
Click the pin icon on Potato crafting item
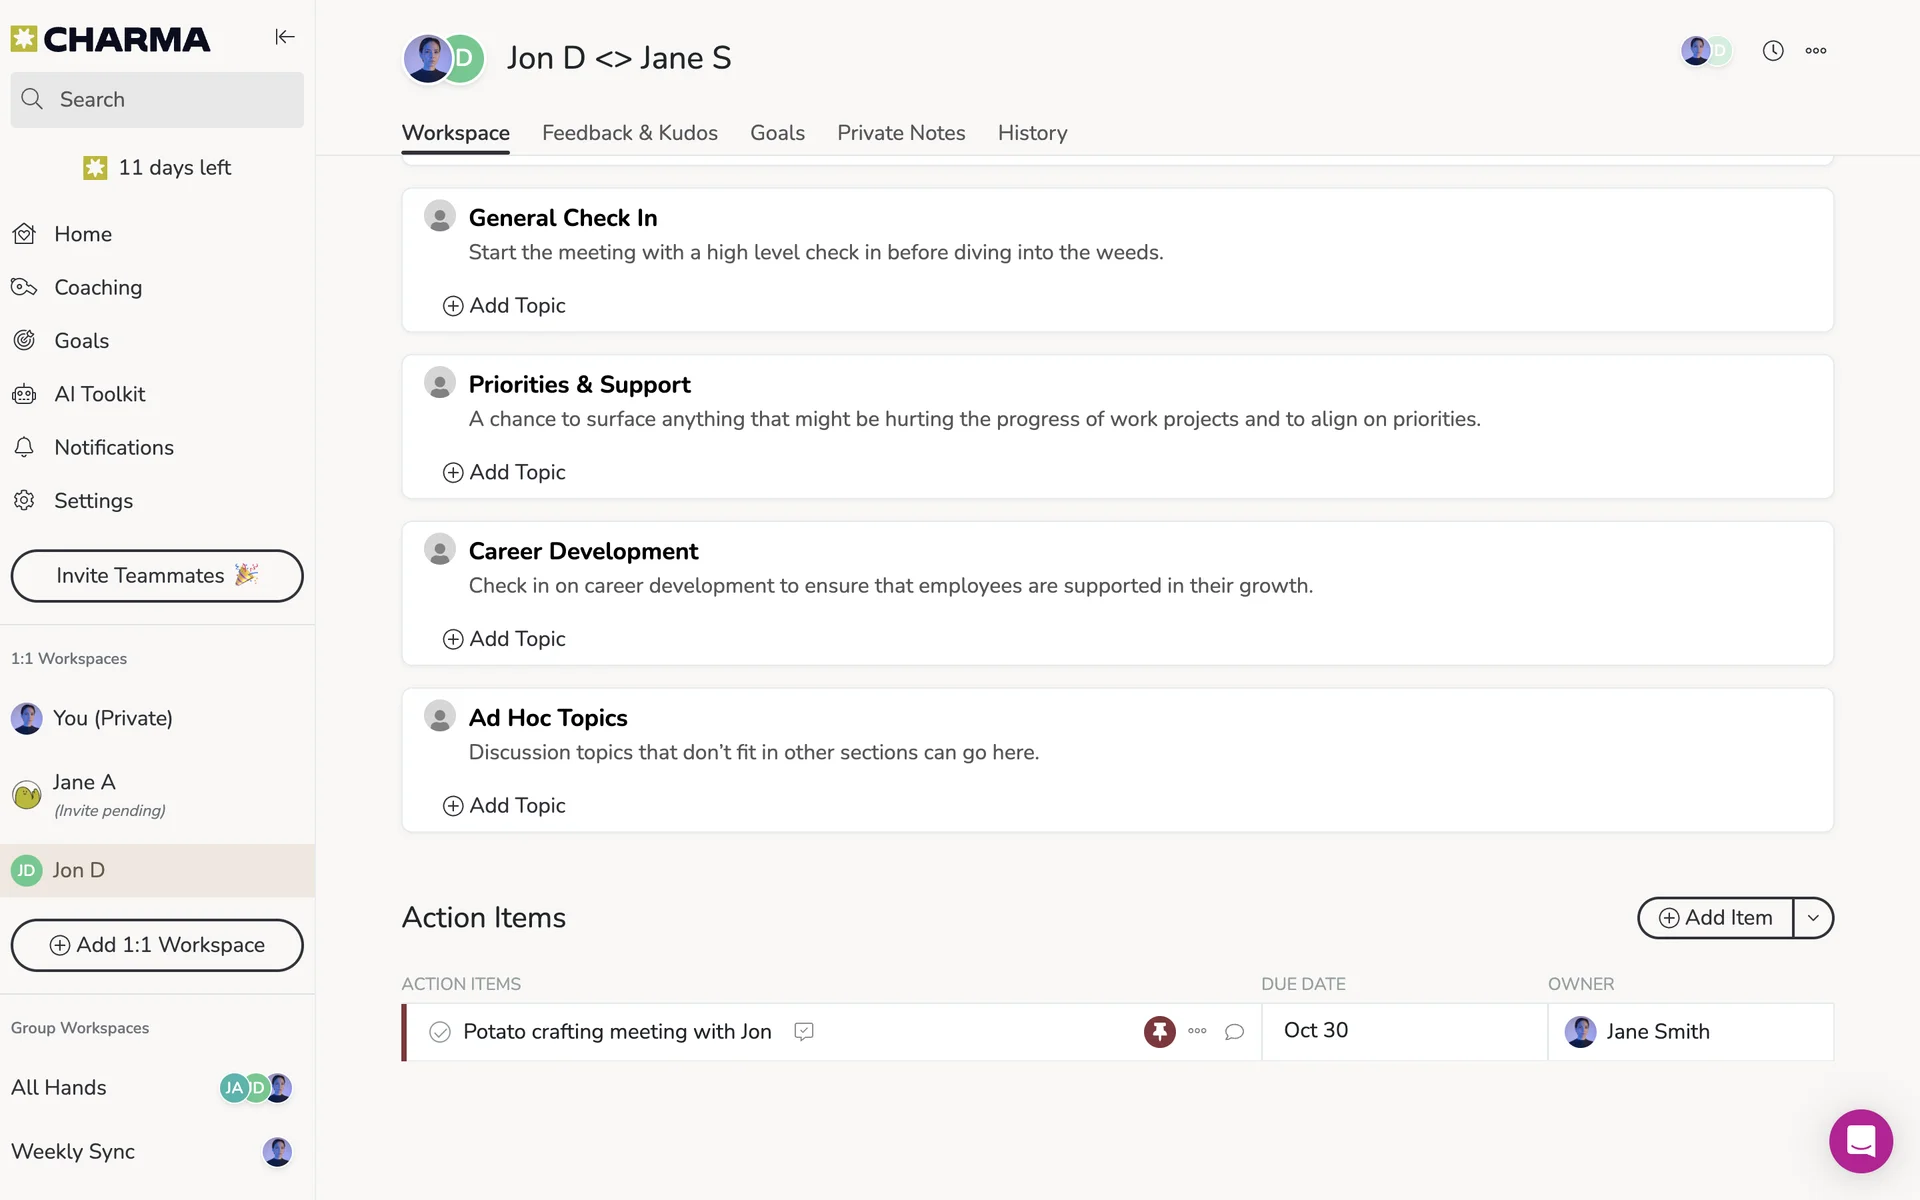[1159, 1031]
